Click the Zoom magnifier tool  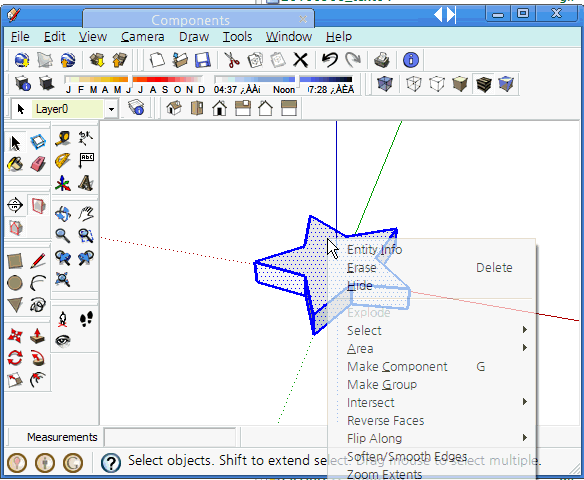pyautogui.click(x=63, y=236)
